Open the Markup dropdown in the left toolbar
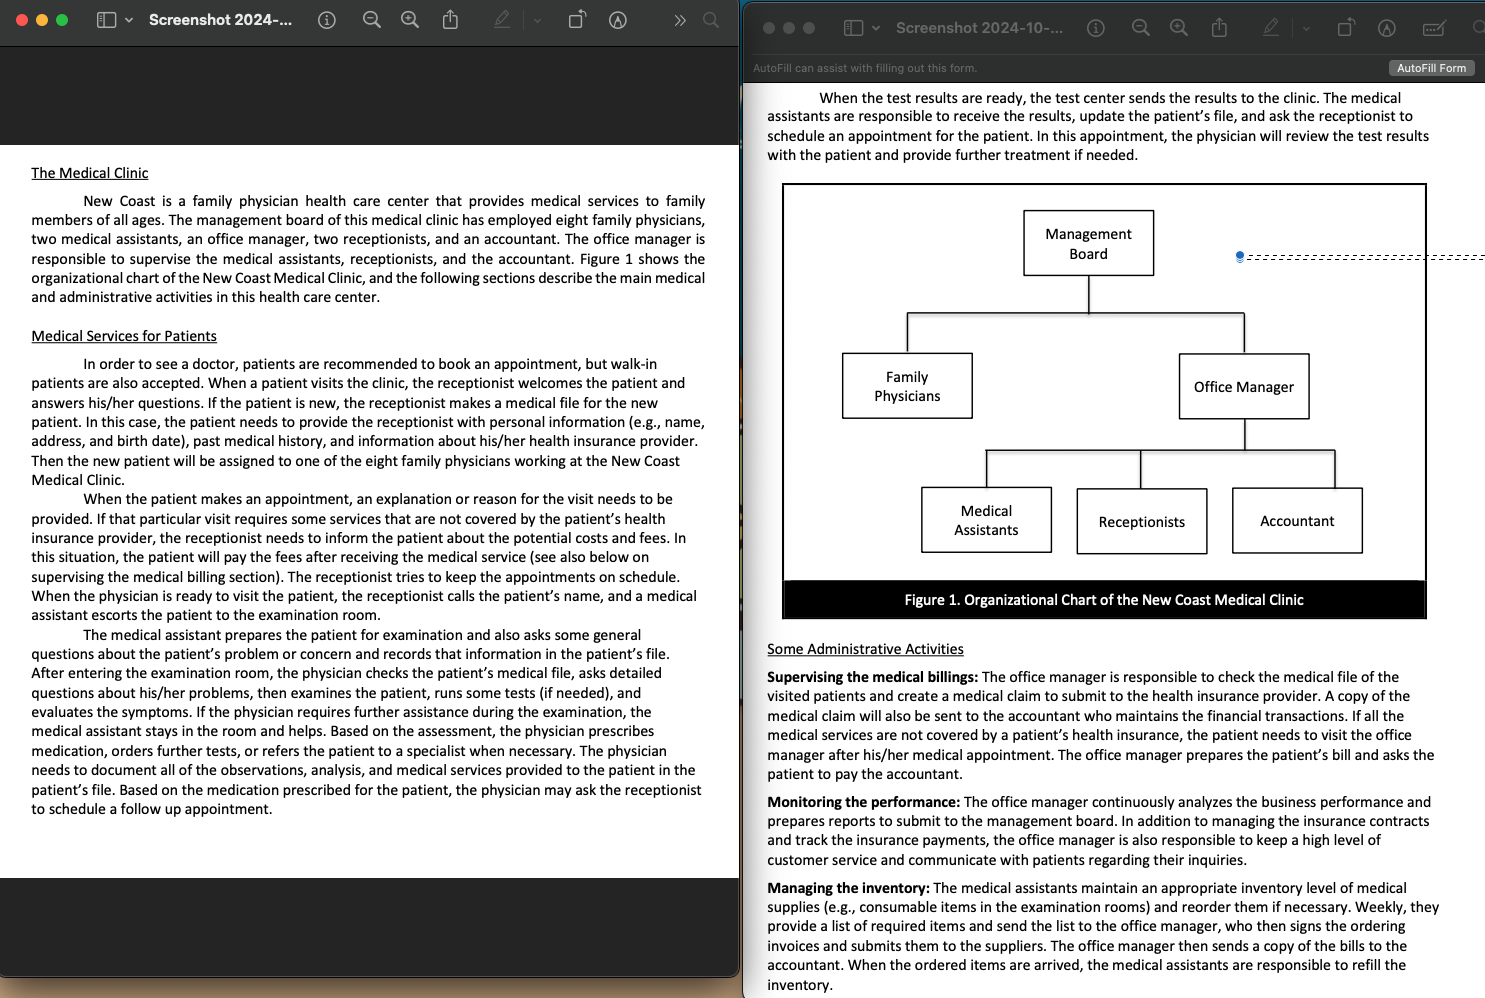Screen dimensions: 1485x998 pos(535,19)
